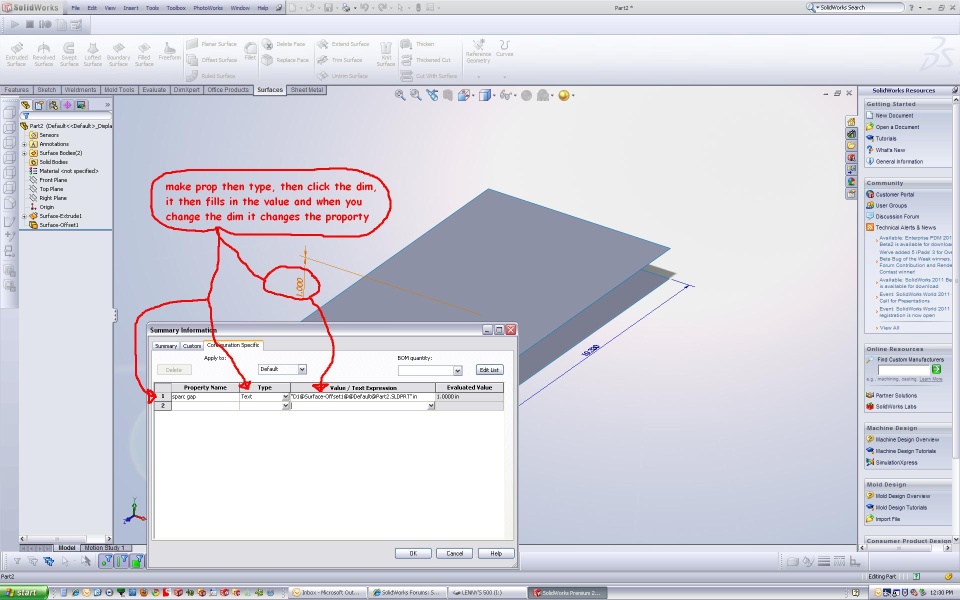Viewport: 960px width, 600px height.
Task: Open the ConfigurationManager tab icon
Action: pos(54,105)
